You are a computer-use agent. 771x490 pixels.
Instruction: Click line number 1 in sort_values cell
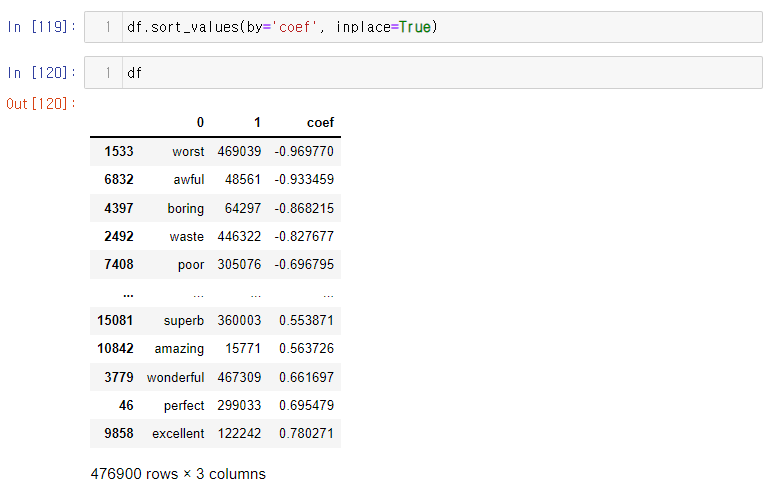(108, 27)
